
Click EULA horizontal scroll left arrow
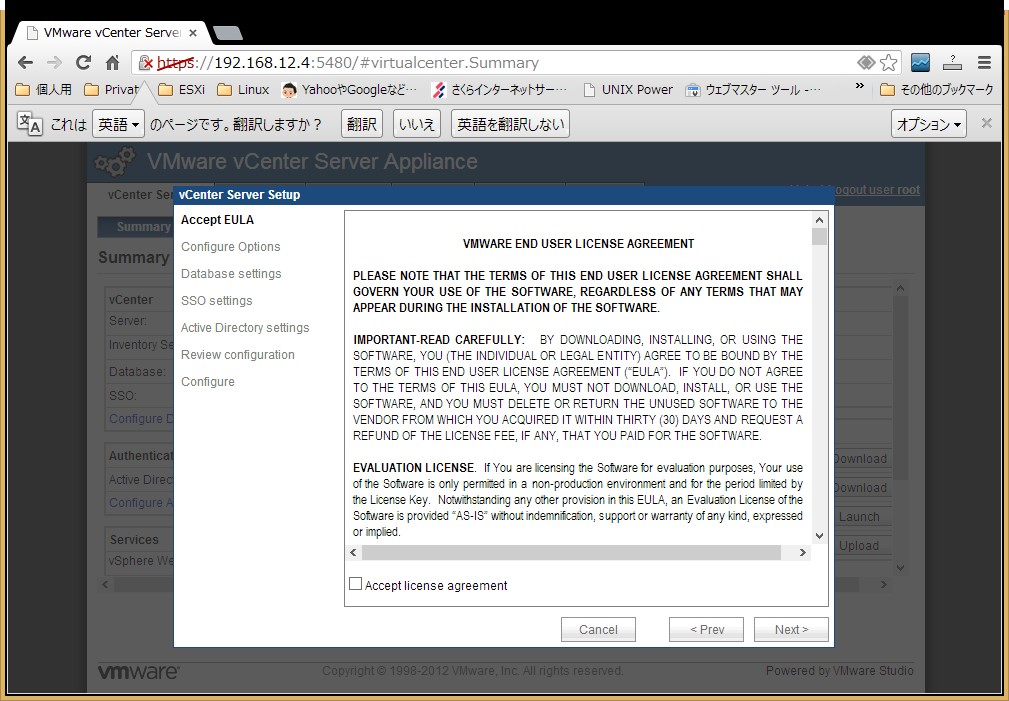pyautogui.click(x=353, y=552)
